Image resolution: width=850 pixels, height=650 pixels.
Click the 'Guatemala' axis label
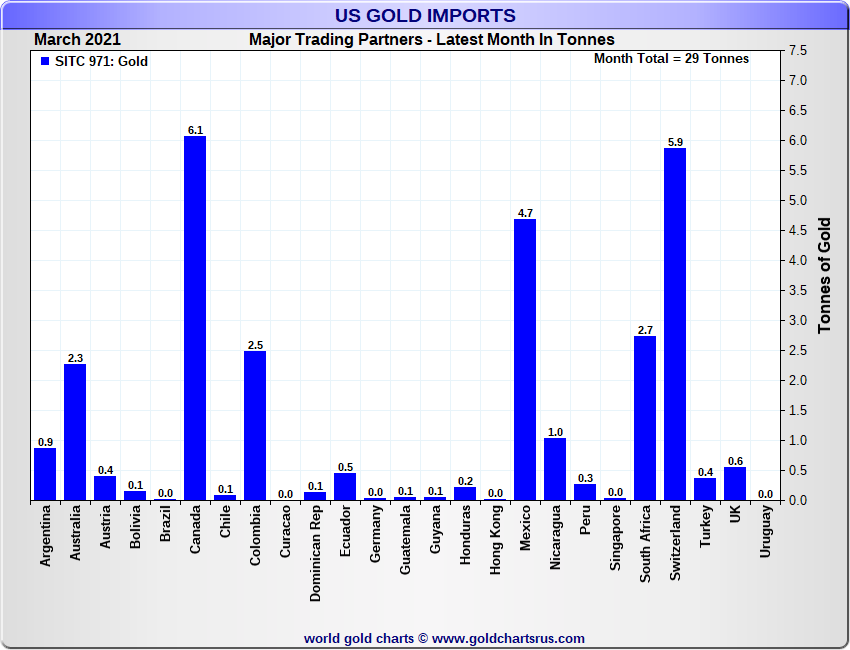click(x=405, y=540)
